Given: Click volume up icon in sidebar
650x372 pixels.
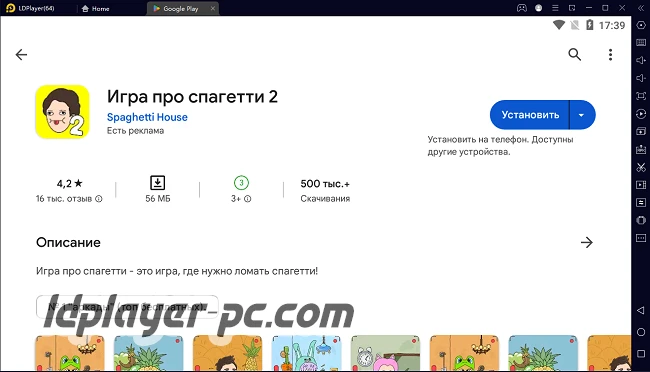Looking at the screenshot, I should 641,61.
